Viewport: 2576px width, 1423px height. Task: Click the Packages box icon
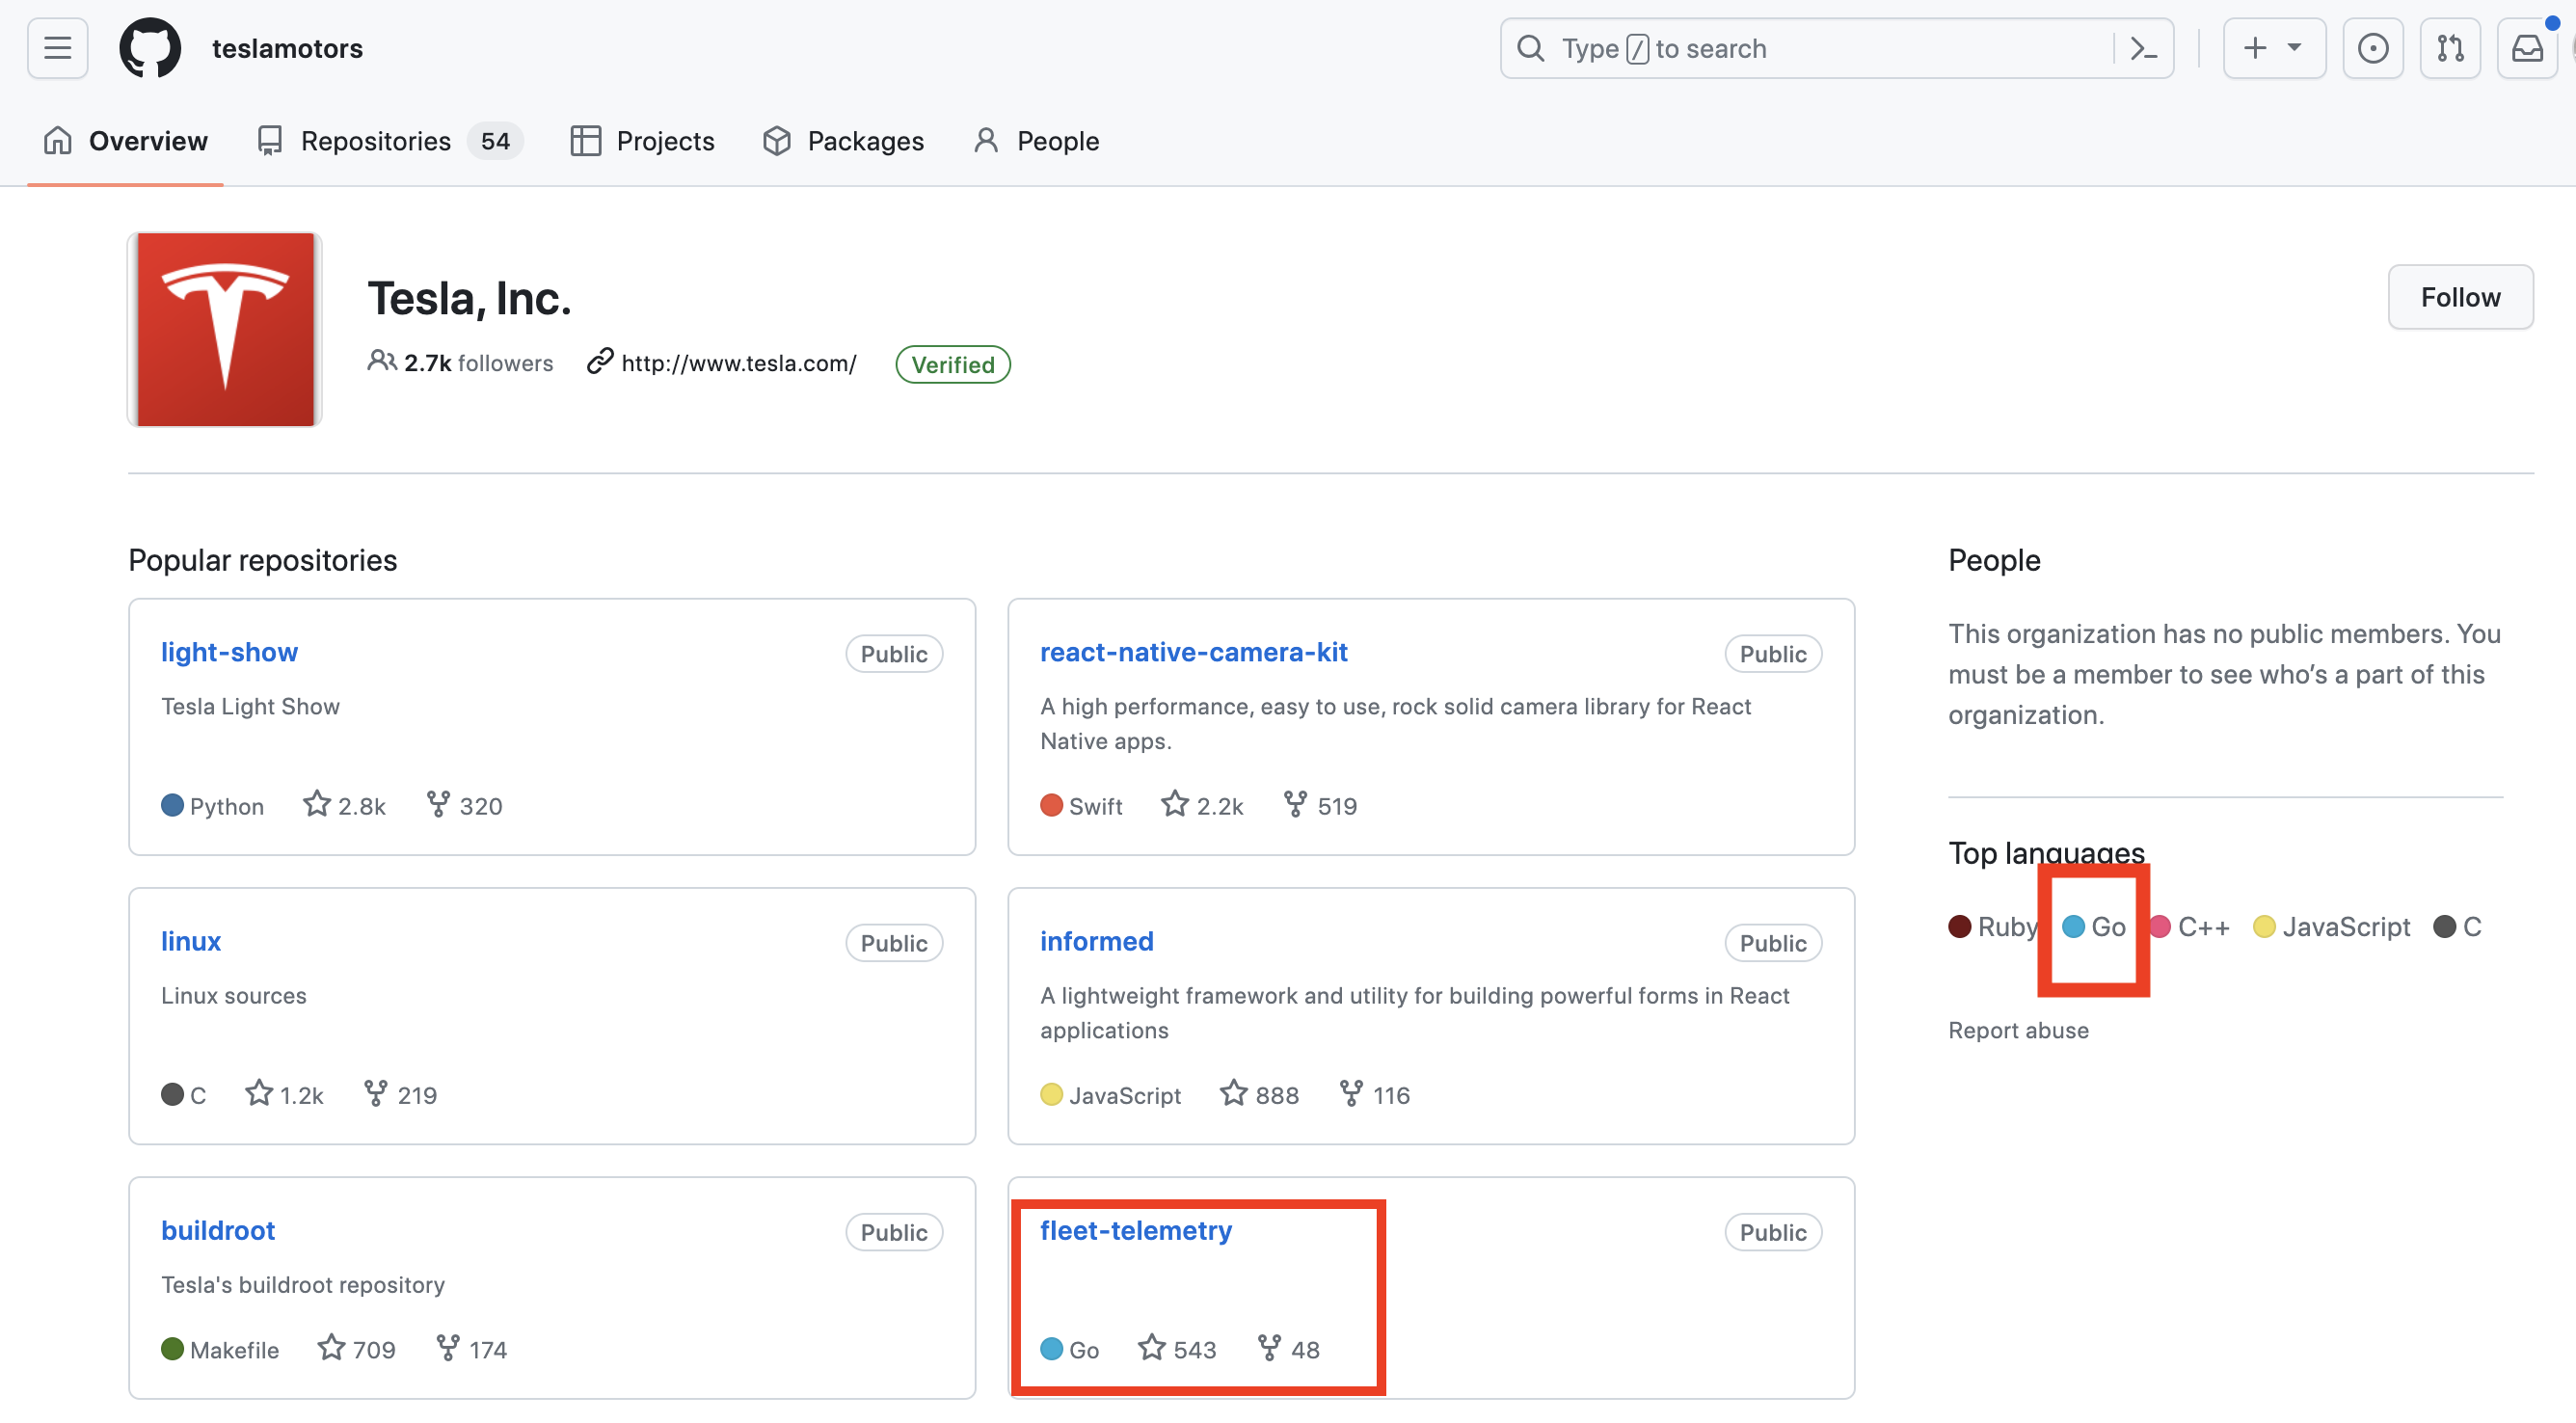click(x=777, y=141)
